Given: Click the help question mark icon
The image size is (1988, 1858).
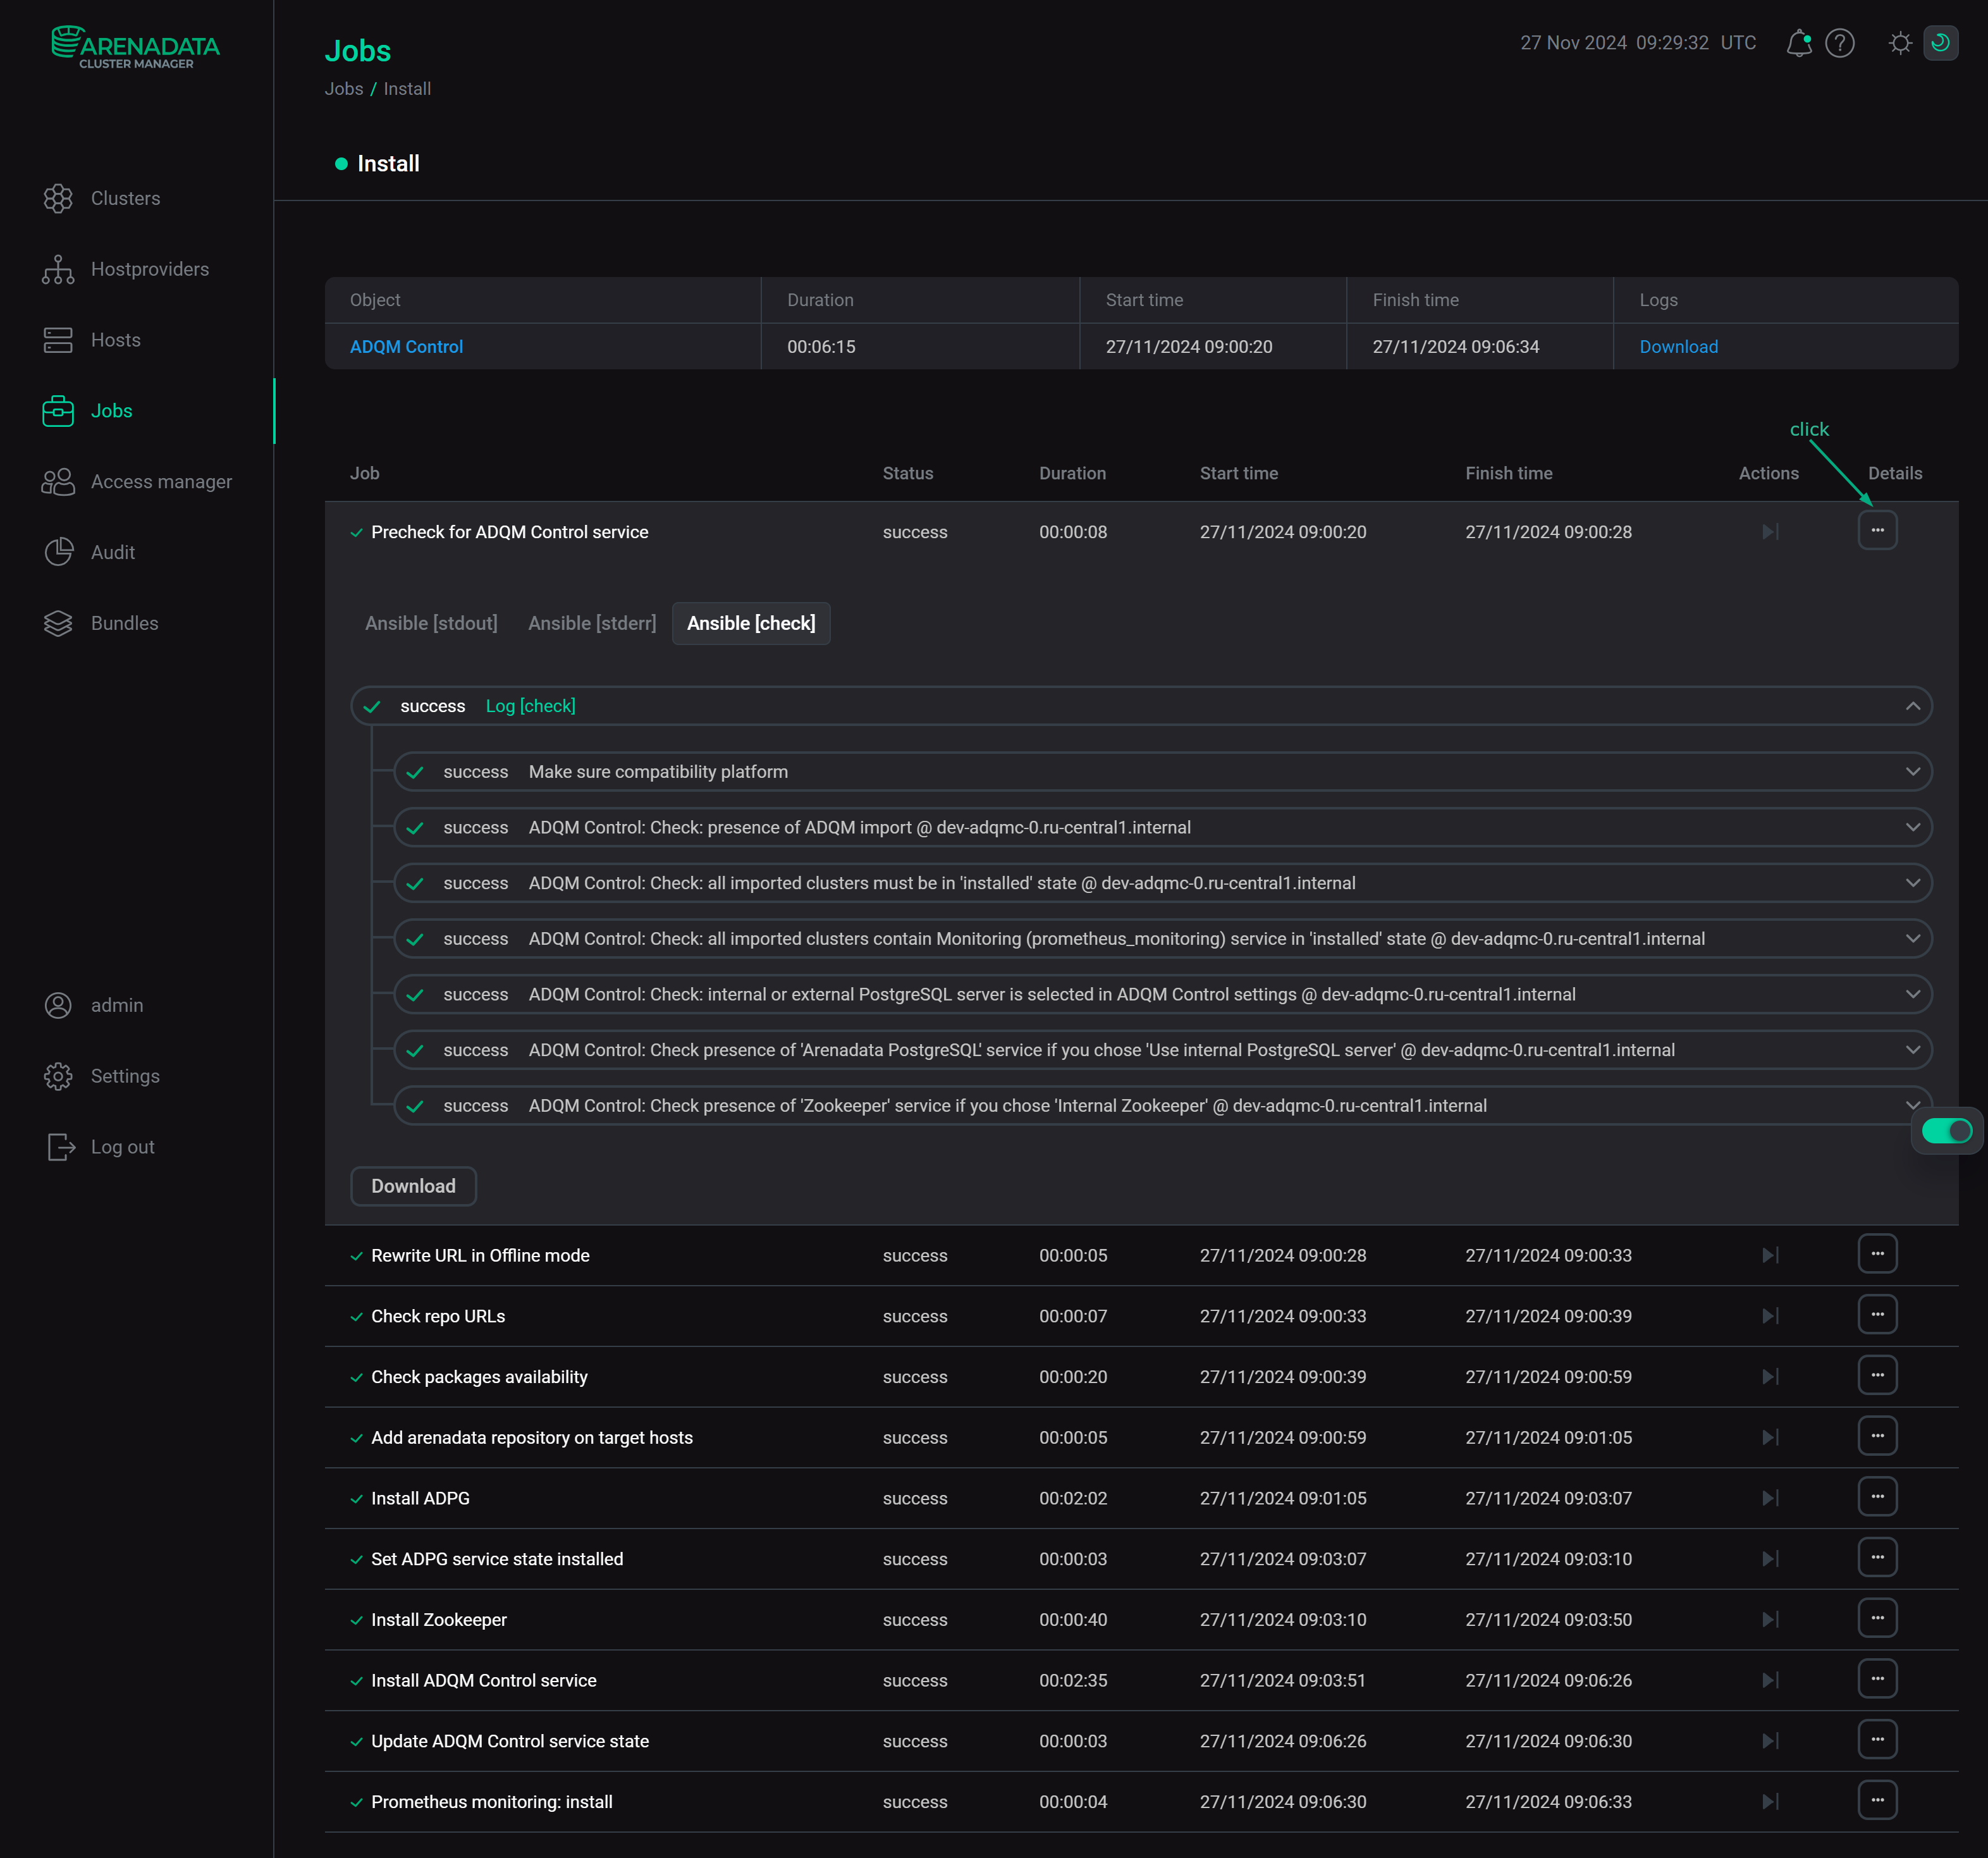Looking at the screenshot, I should coord(1839,43).
